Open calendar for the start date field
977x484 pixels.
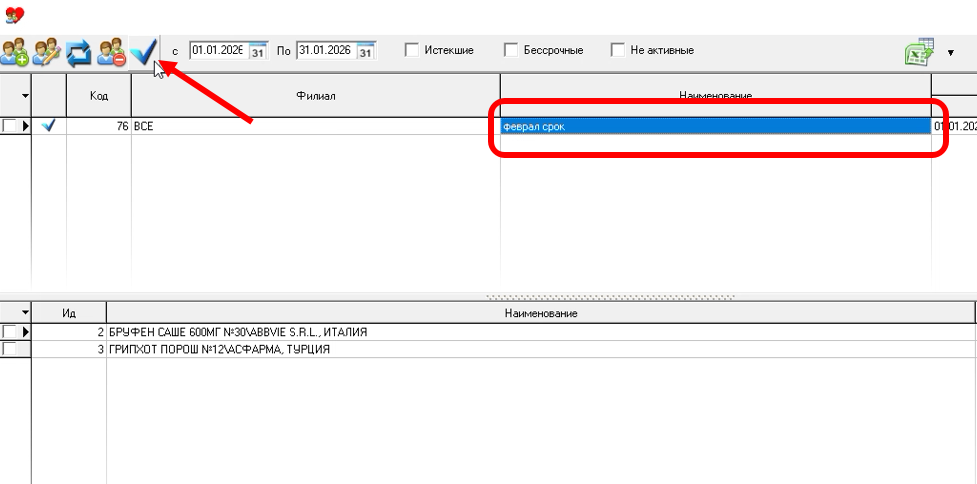(x=259, y=51)
